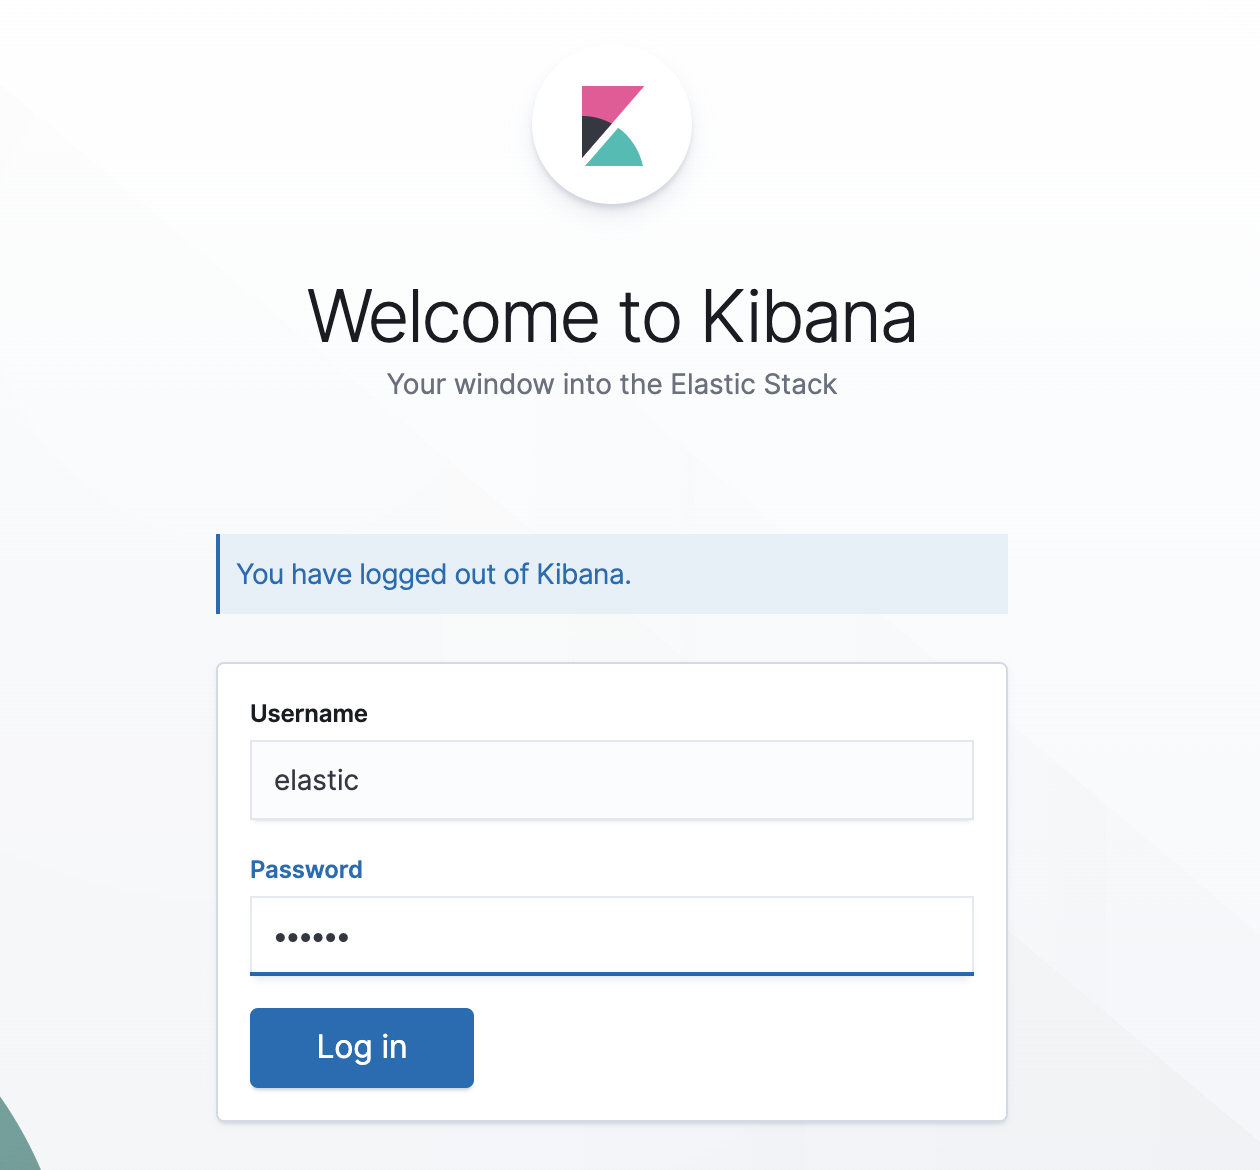Click "Your window into the Elastic Stack" subtitle
The height and width of the screenshot is (1170, 1260).
click(x=612, y=385)
